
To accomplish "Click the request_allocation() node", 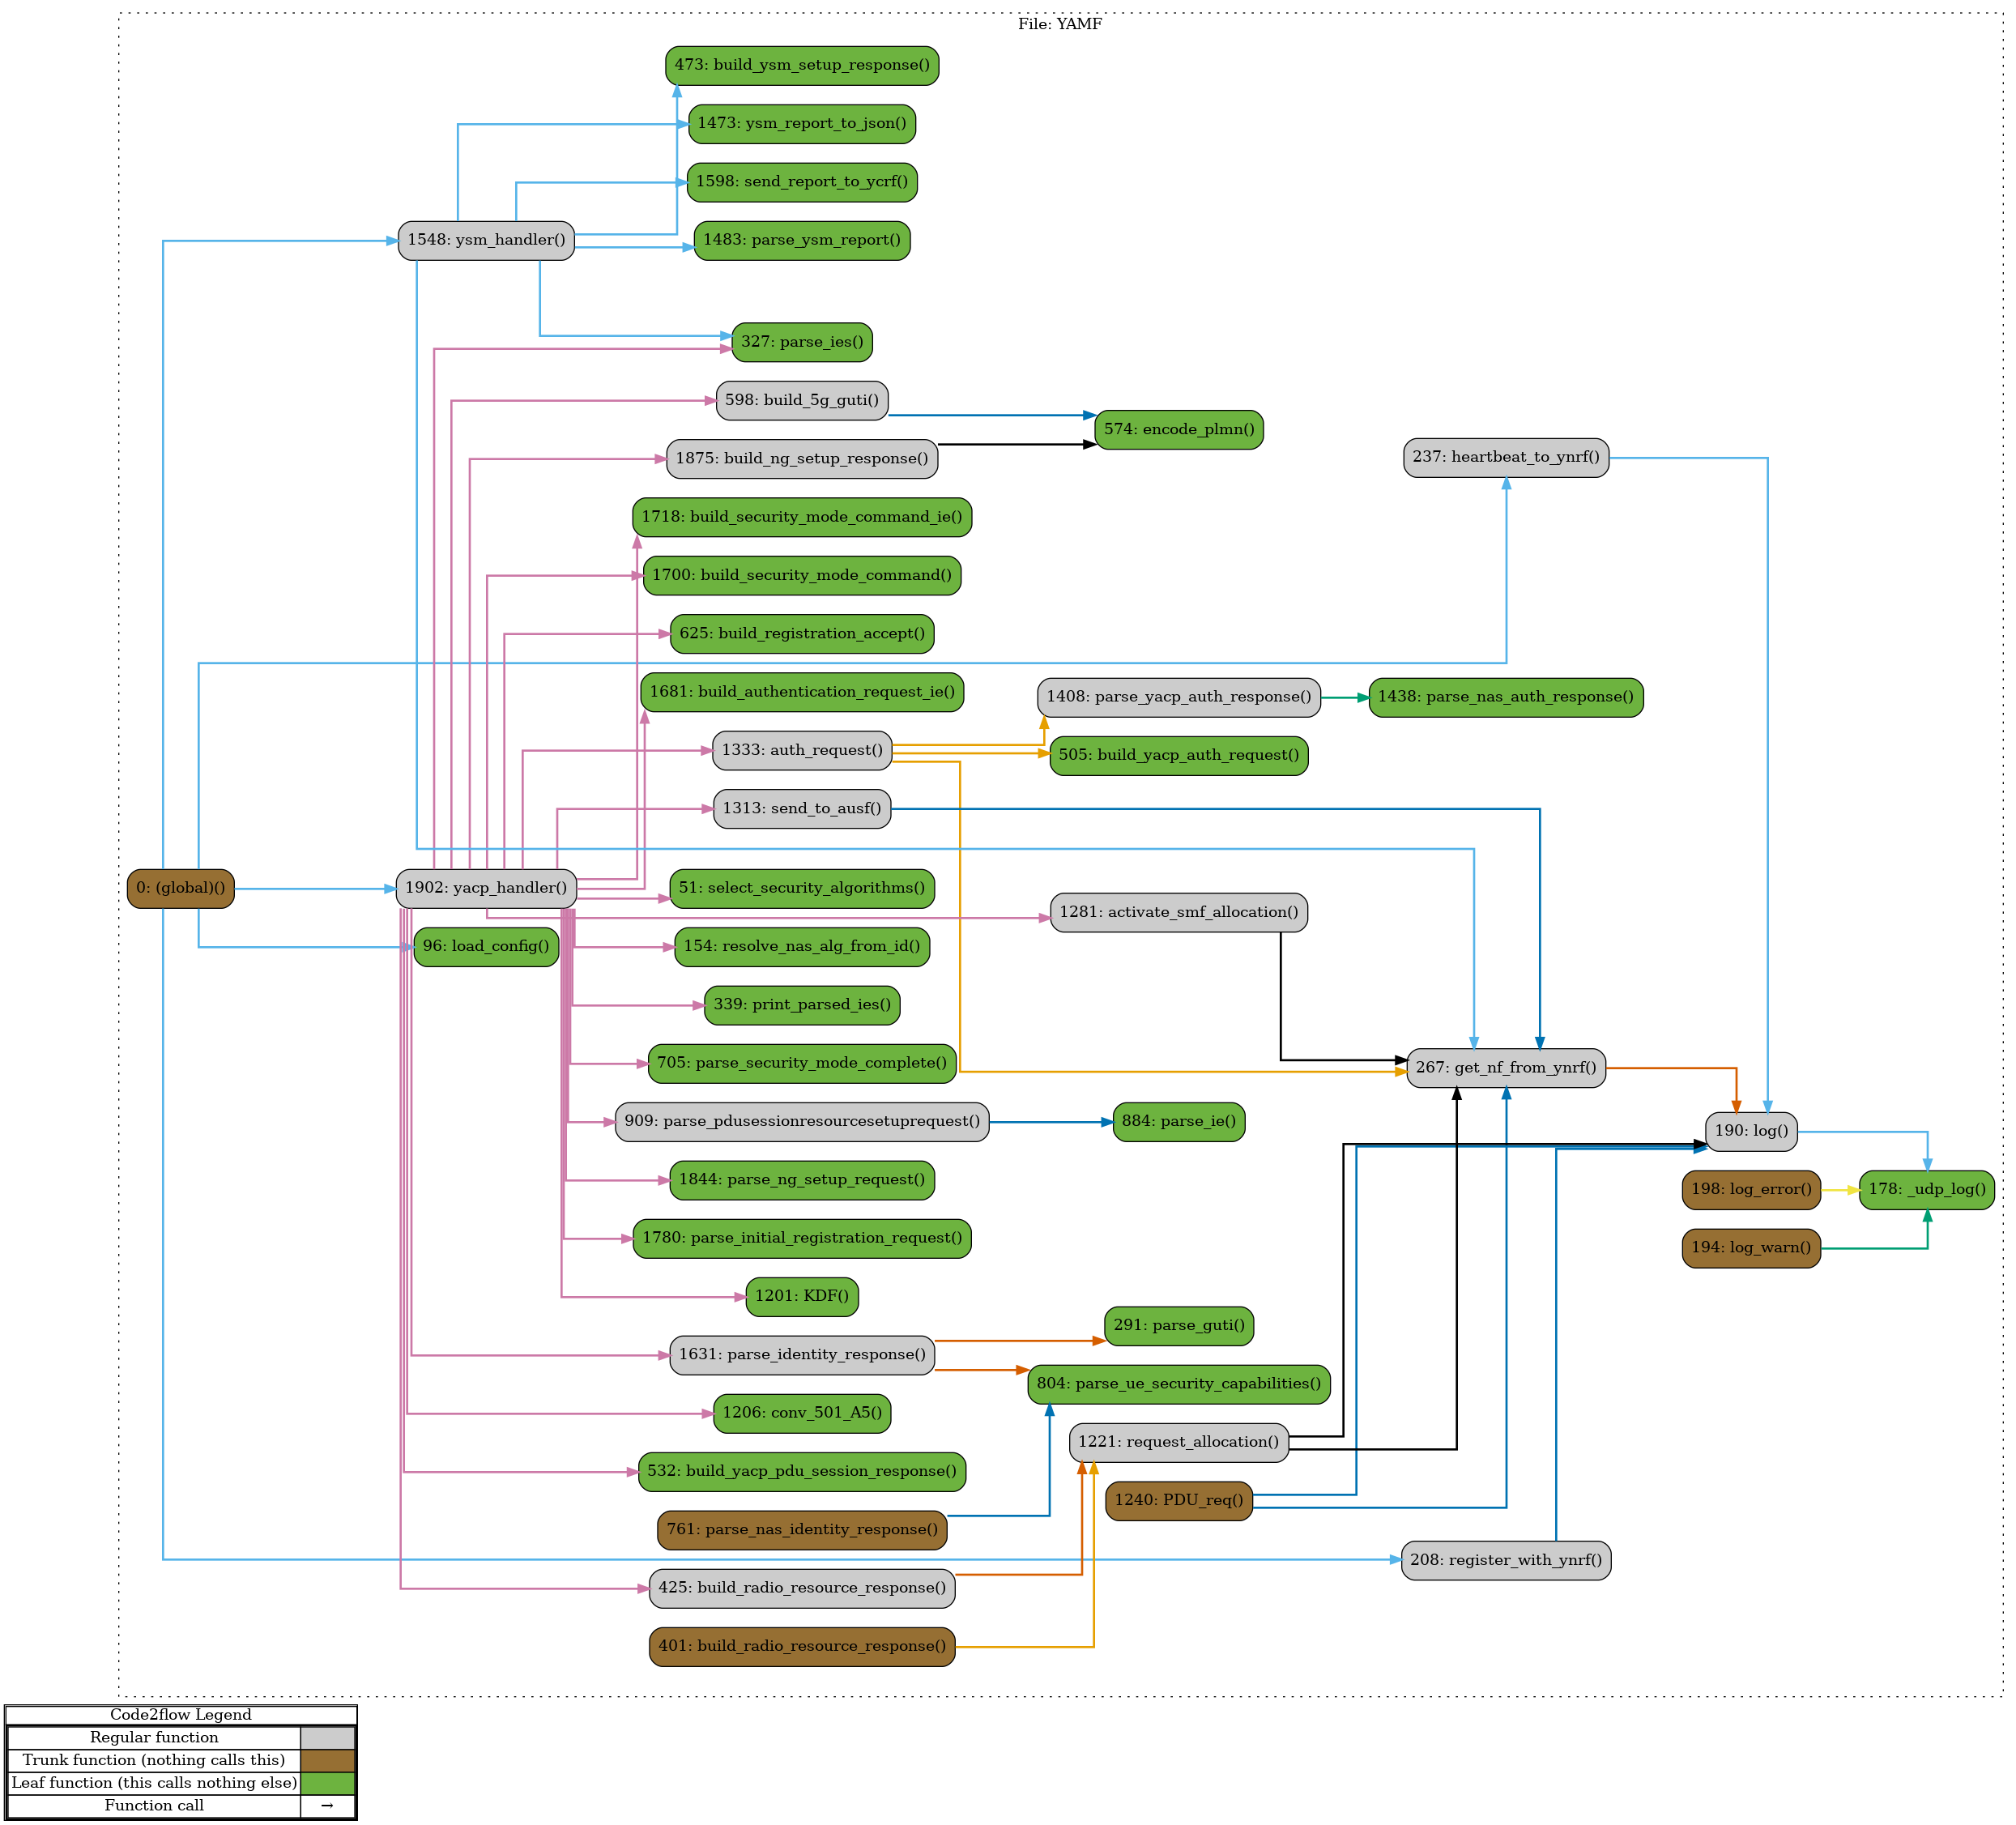I will (1178, 1442).
